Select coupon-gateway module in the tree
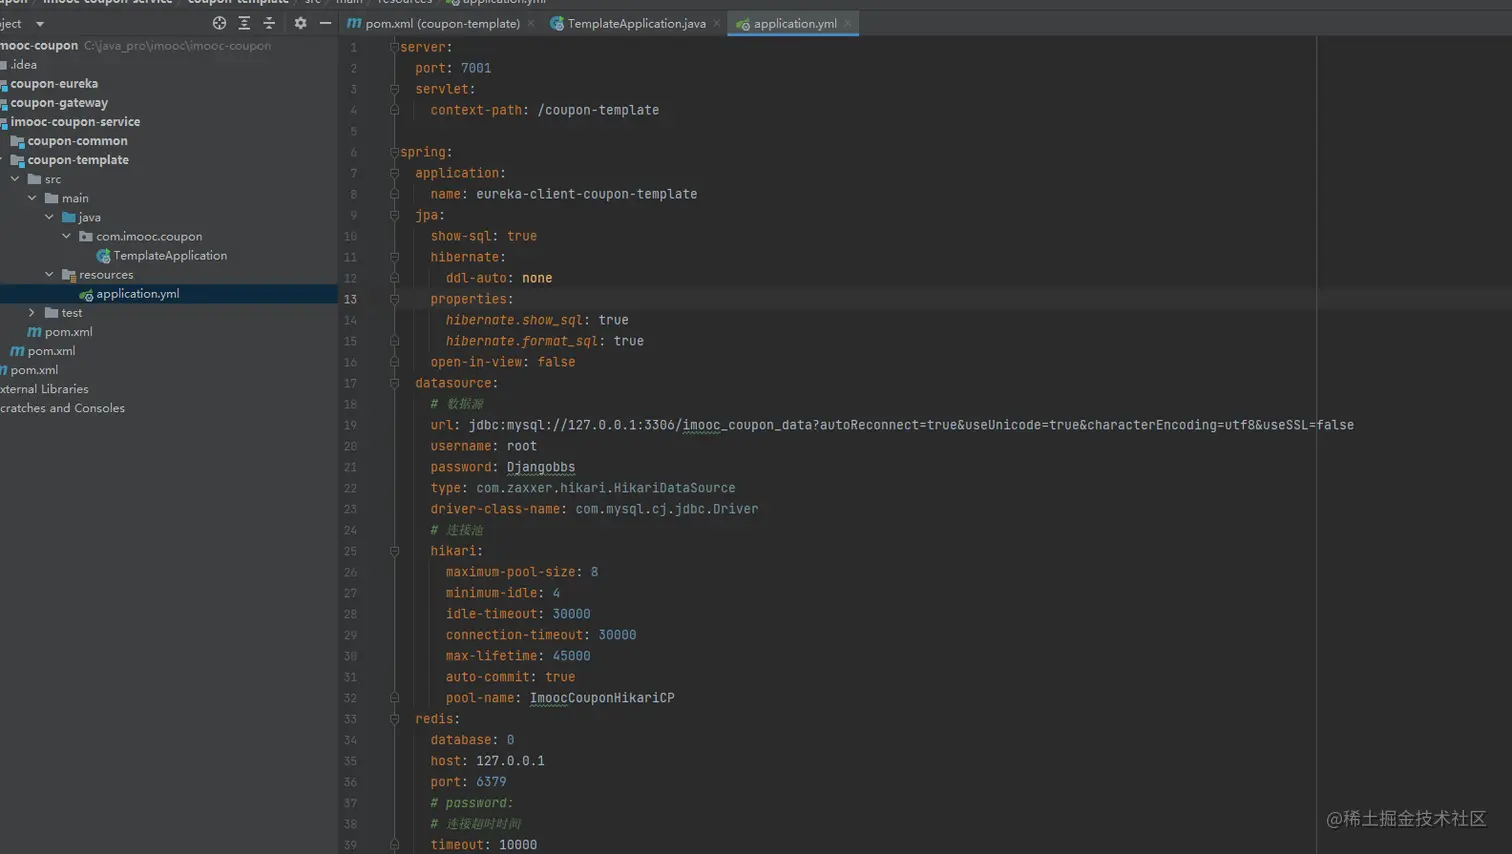The height and width of the screenshot is (854, 1512). (59, 103)
